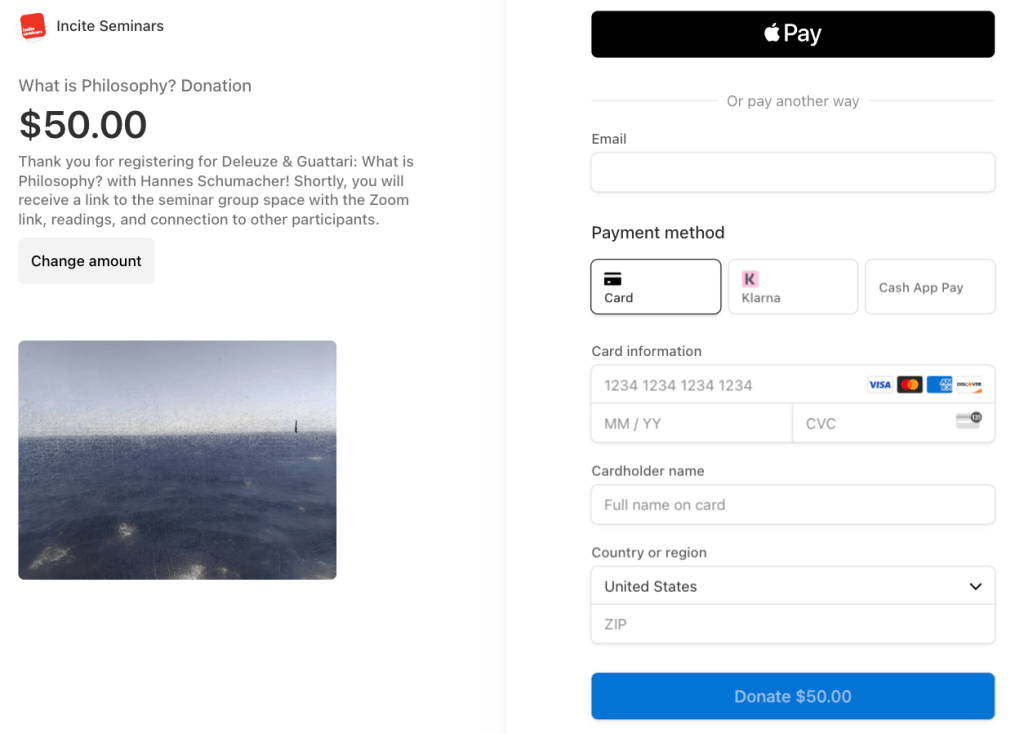Screen dimensions: 1024x734
Task: Click the Visa card brand icon
Action: 880,385
